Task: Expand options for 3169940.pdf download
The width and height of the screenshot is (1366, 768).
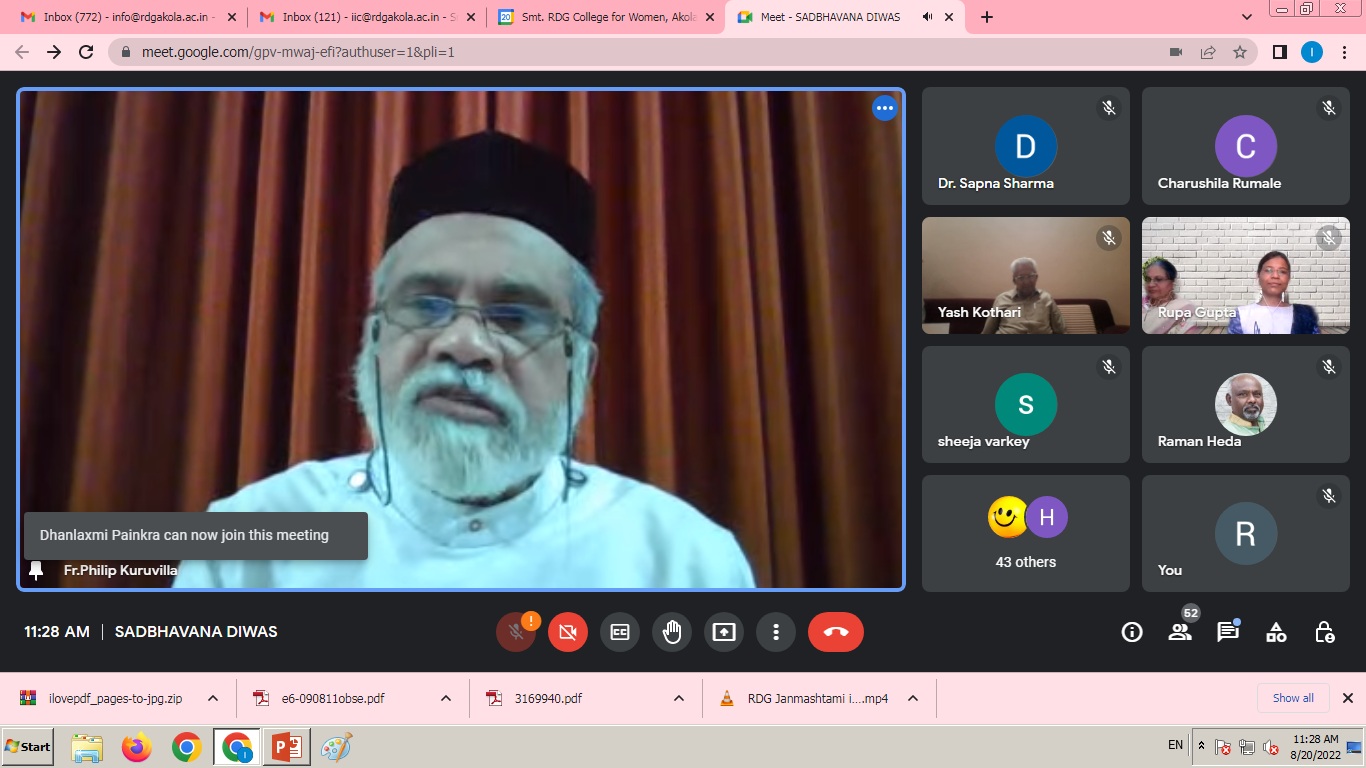Action: click(x=679, y=699)
